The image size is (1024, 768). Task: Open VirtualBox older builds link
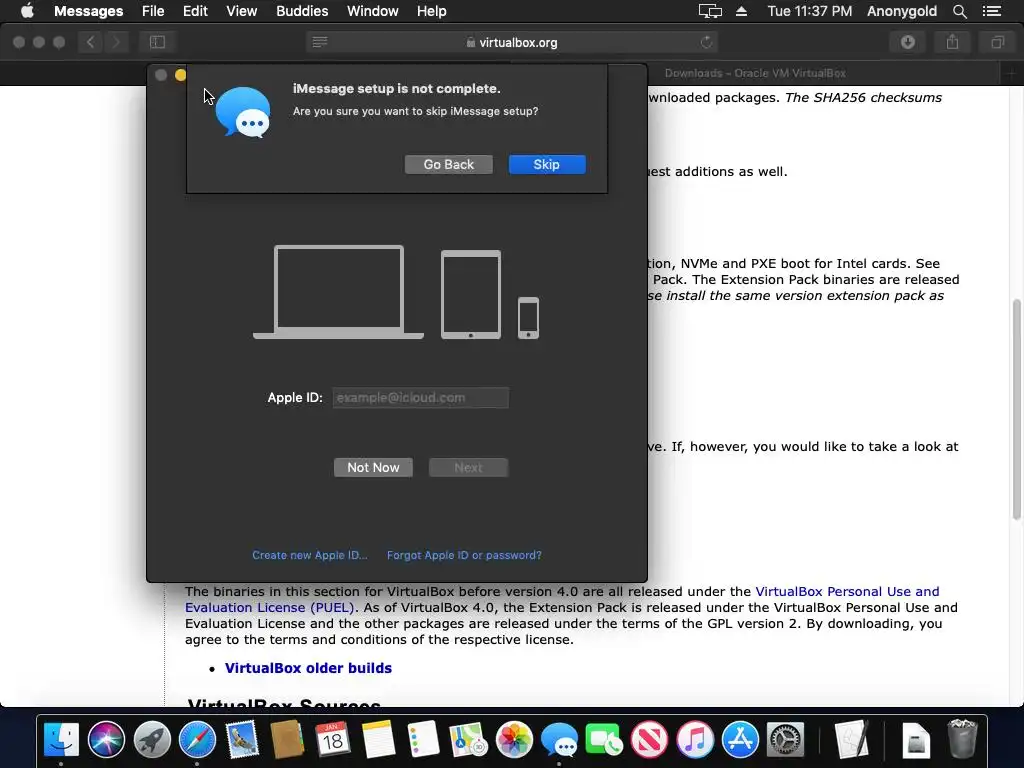[308, 668]
